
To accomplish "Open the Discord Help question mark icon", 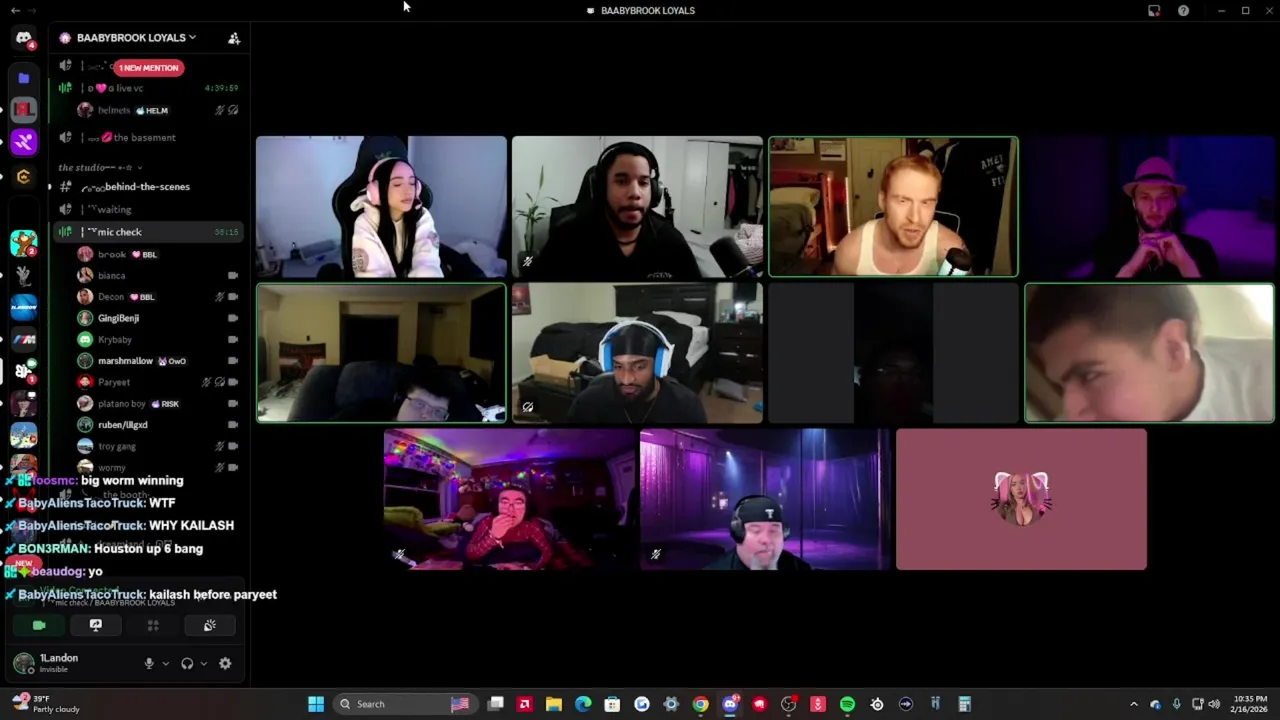I will tap(1183, 11).
